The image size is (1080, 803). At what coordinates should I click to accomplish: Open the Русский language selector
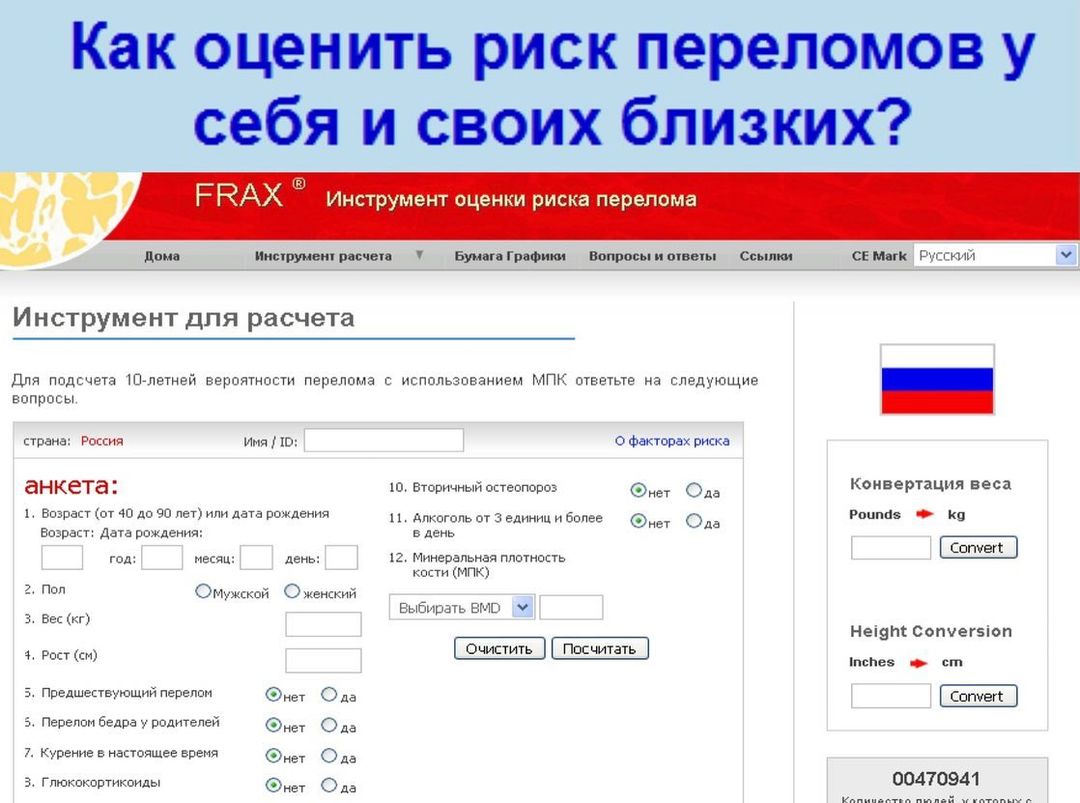(x=995, y=256)
